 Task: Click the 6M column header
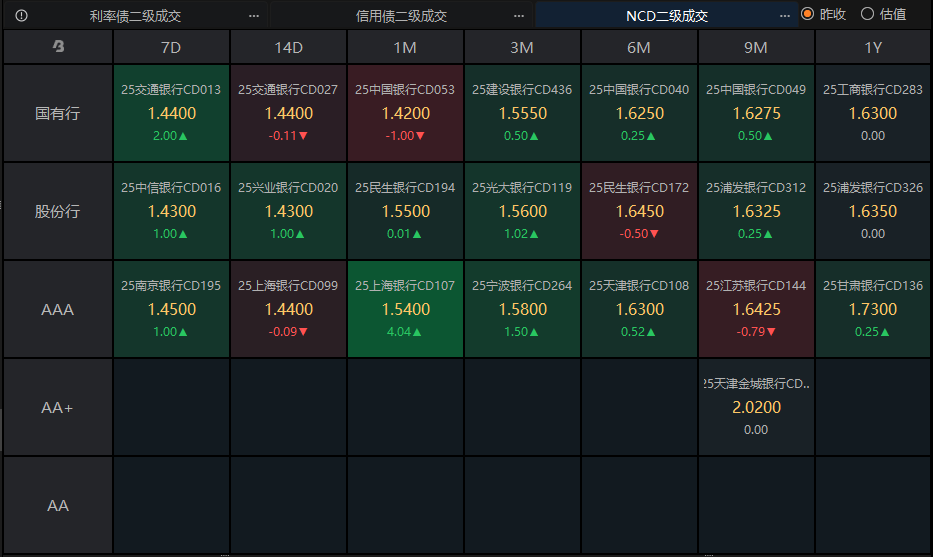(639, 47)
